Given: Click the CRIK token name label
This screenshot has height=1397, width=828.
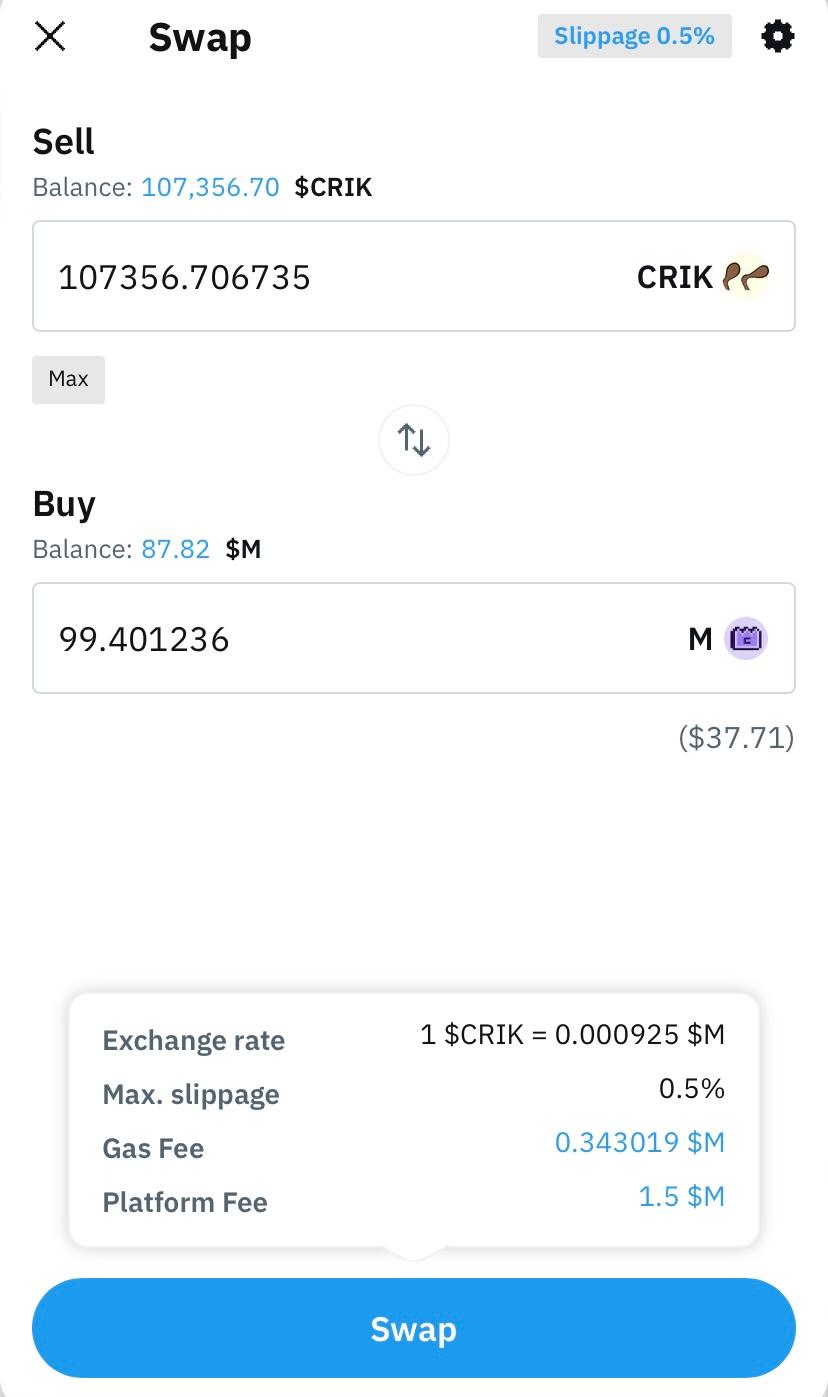Looking at the screenshot, I should [675, 277].
